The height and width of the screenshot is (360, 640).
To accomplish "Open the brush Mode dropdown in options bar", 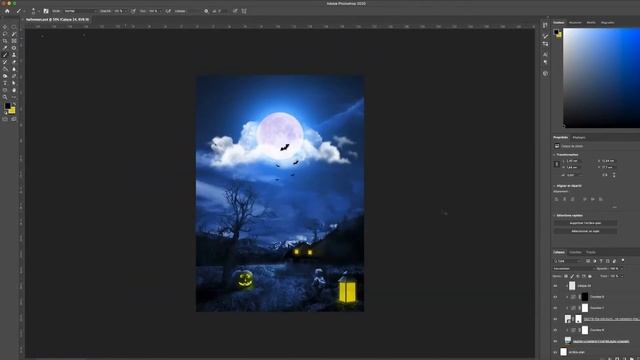I will pos(80,11).
